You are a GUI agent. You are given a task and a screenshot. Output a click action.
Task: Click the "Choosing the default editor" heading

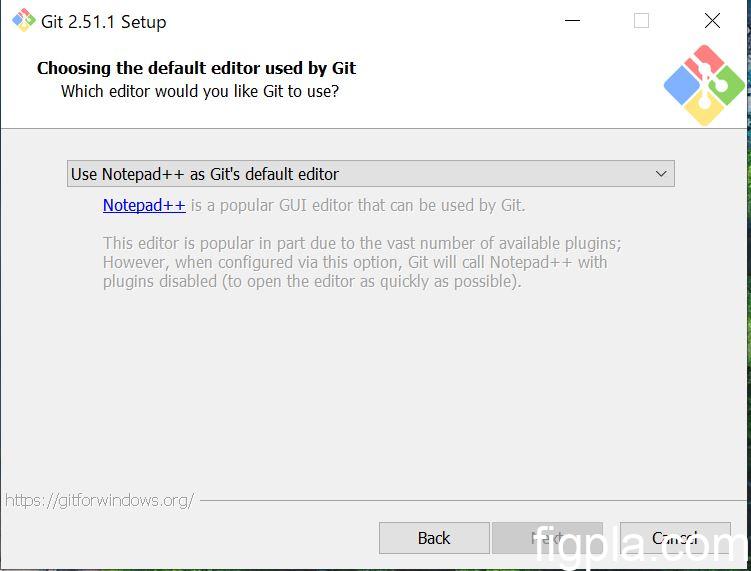point(196,69)
